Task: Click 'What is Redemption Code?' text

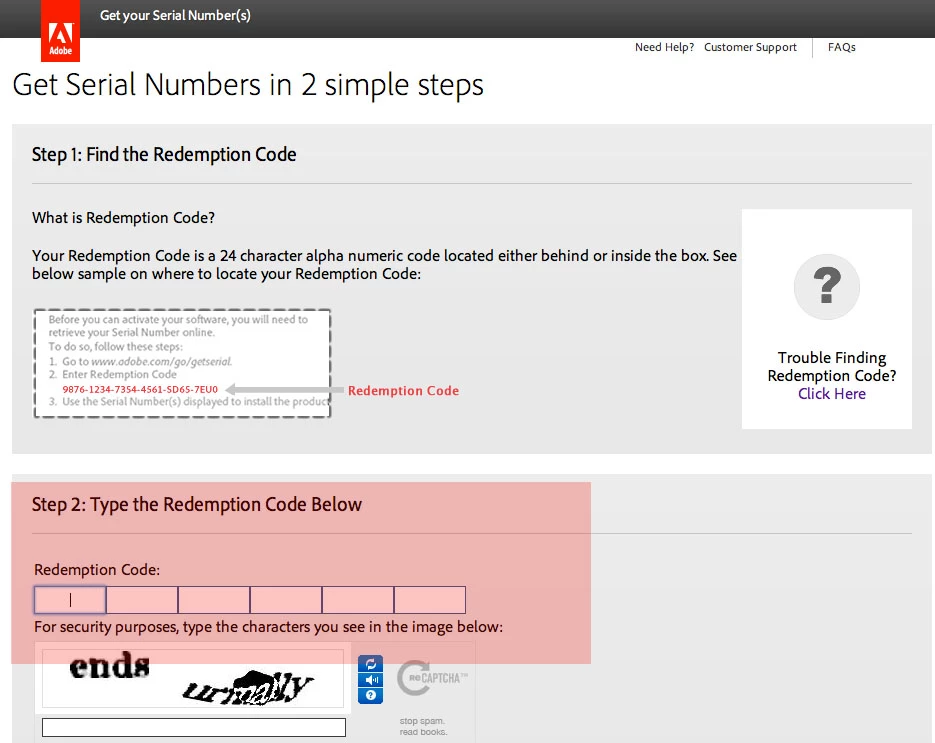Action: pos(123,218)
